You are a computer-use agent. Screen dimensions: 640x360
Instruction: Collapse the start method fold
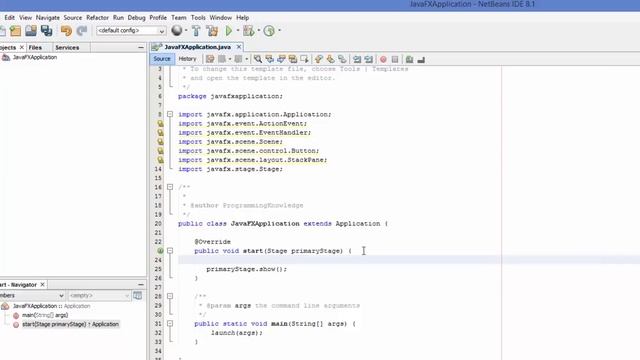pyautogui.click(x=170, y=251)
